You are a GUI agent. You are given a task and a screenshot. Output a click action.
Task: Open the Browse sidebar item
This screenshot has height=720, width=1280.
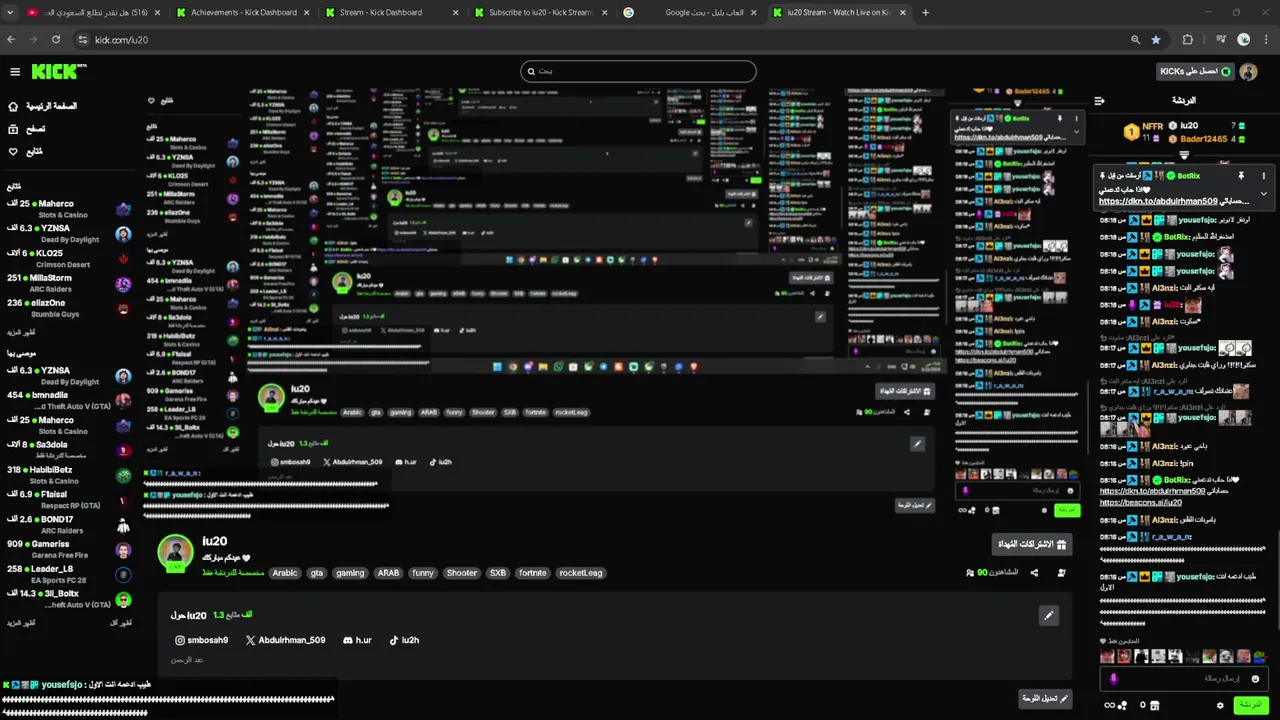pyautogui.click(x=26, y=129)
